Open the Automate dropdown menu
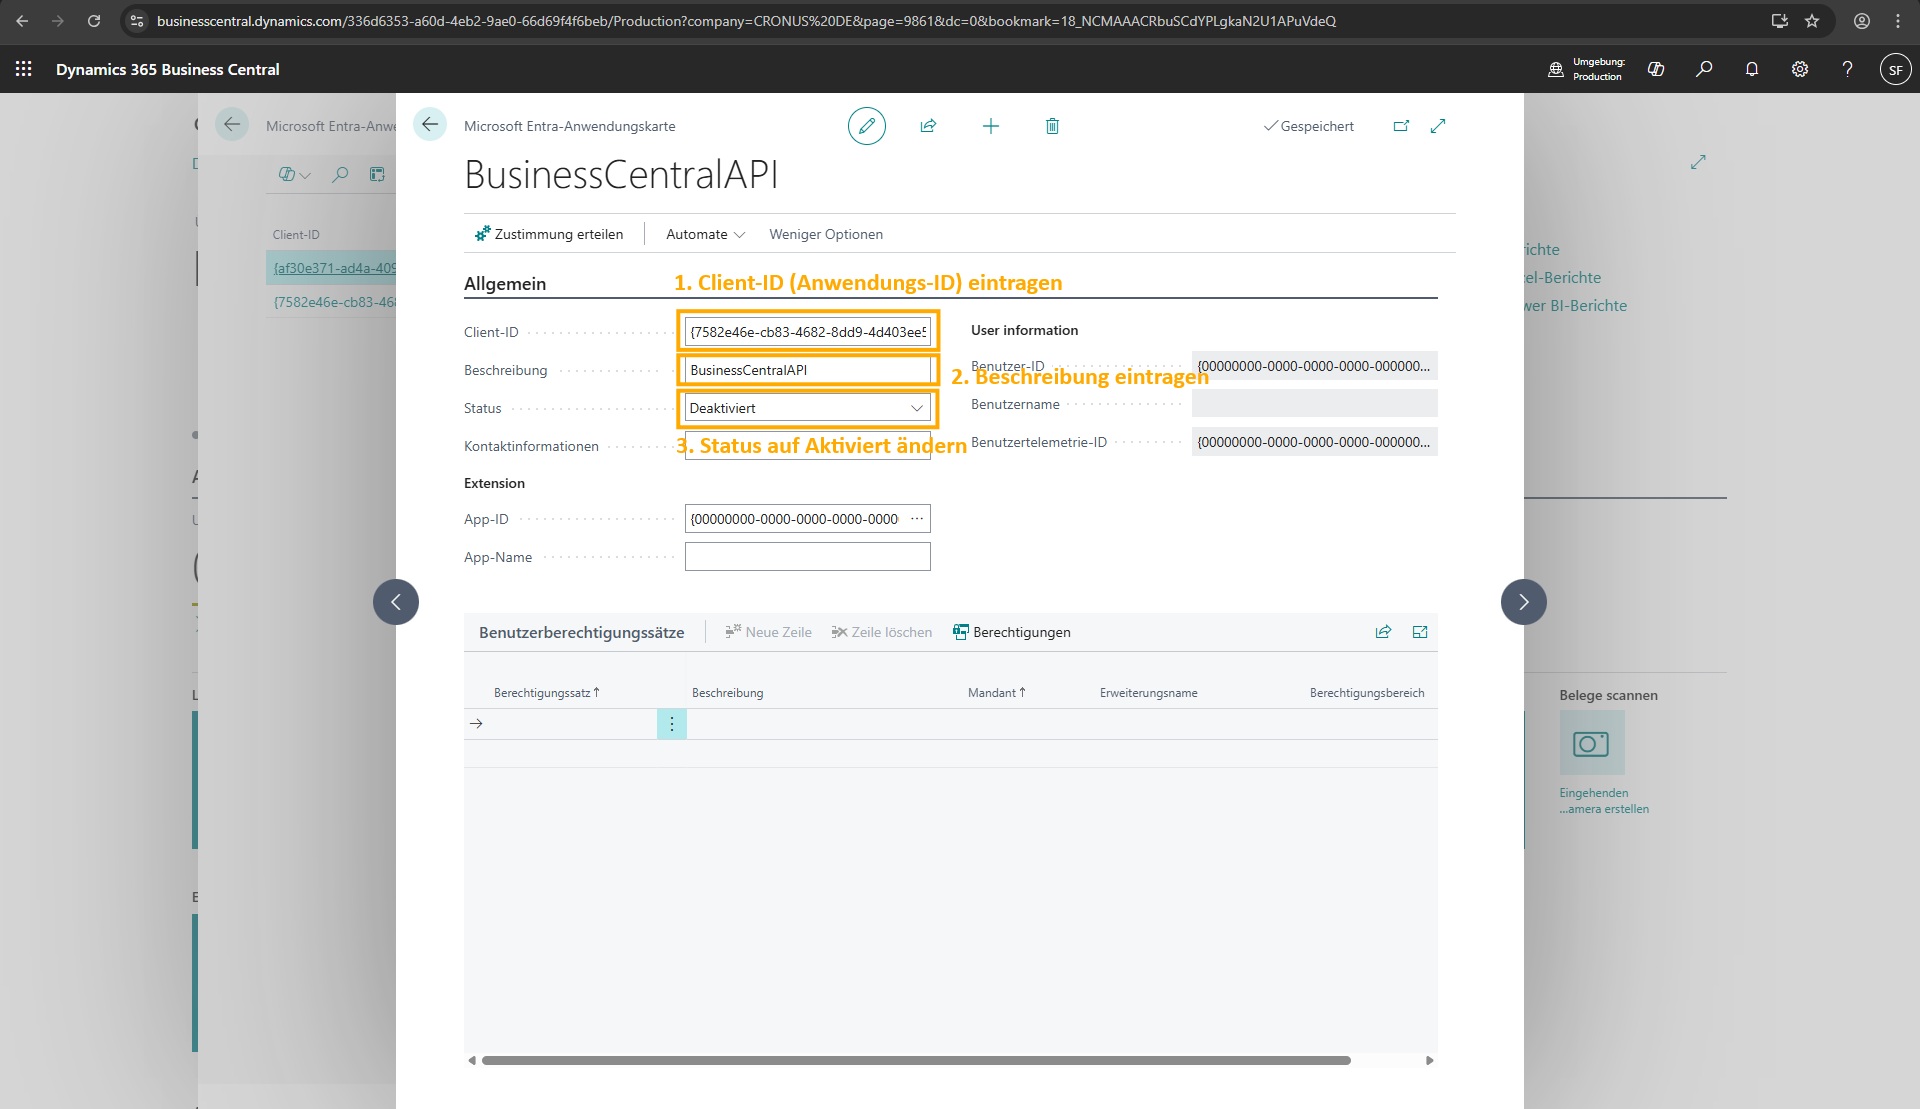 coord(705,234)
